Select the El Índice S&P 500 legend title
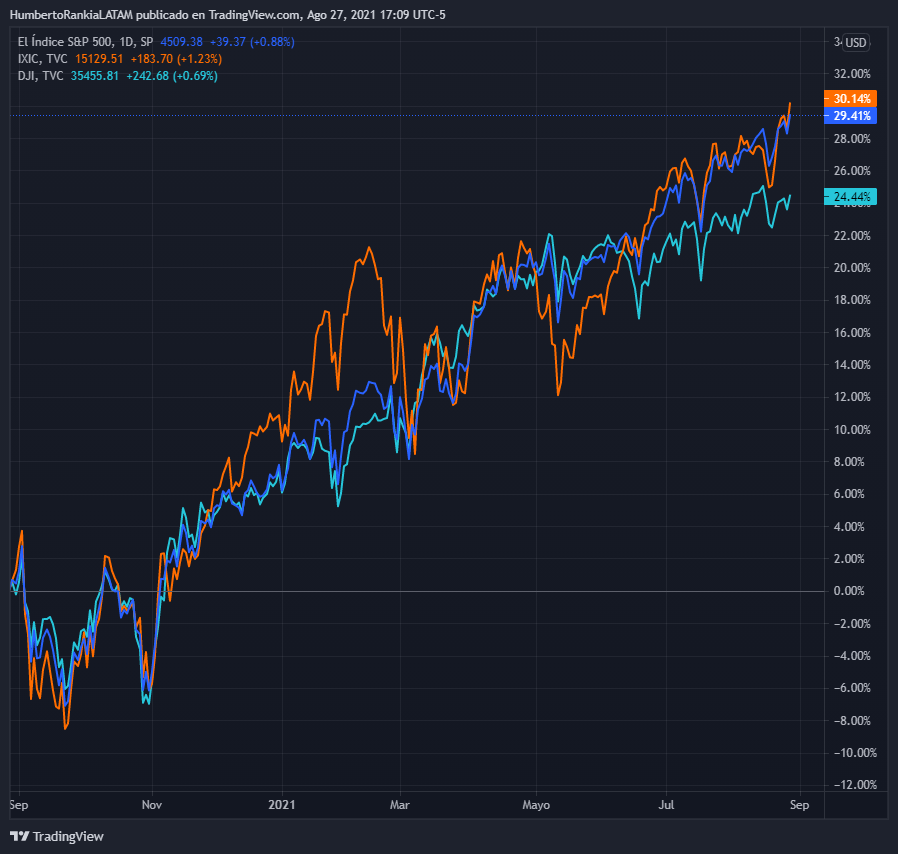The image size is (898, 854). tap(85, 42)
